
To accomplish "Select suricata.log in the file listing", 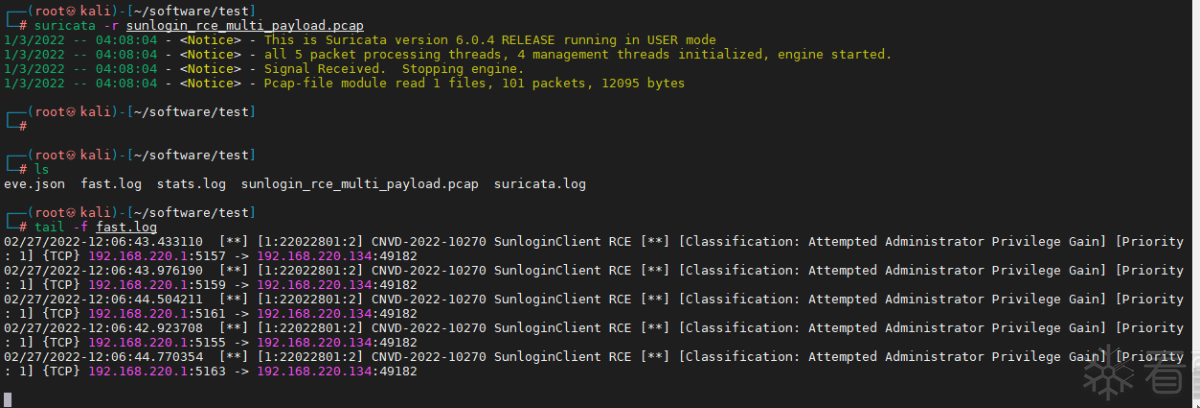I will tap(539, 184).
